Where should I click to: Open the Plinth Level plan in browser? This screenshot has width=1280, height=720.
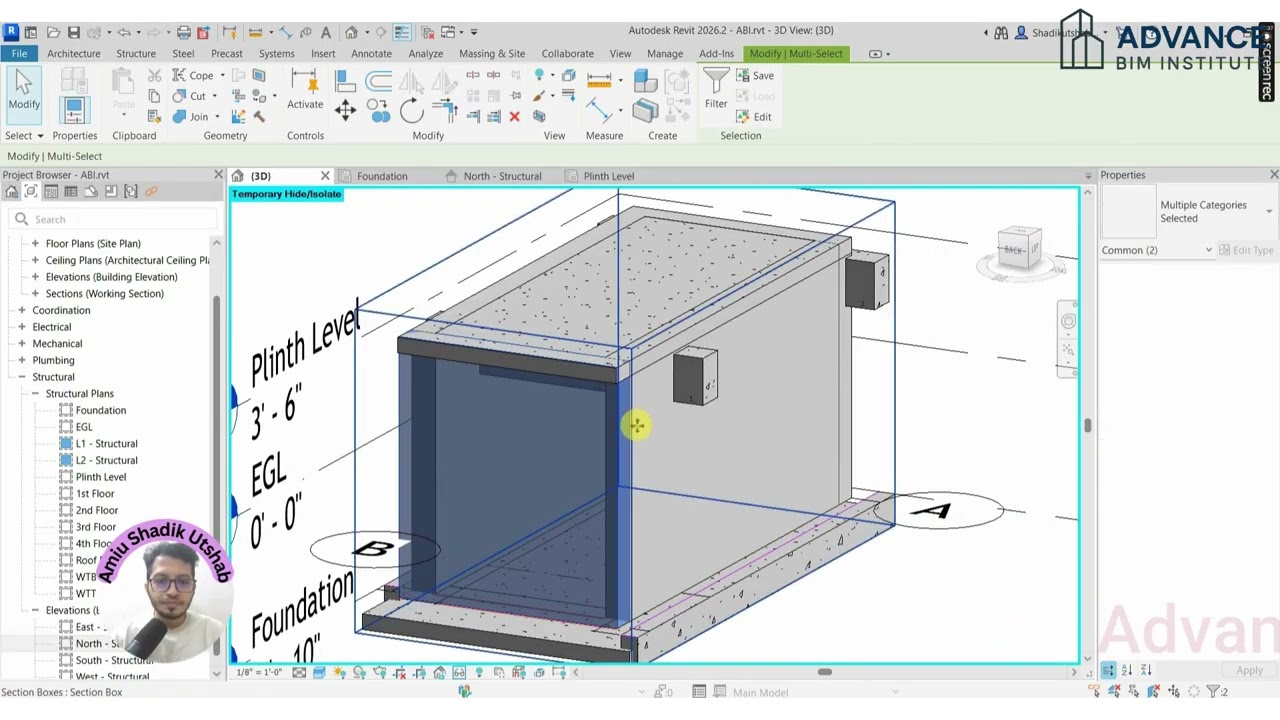(100, 477)
